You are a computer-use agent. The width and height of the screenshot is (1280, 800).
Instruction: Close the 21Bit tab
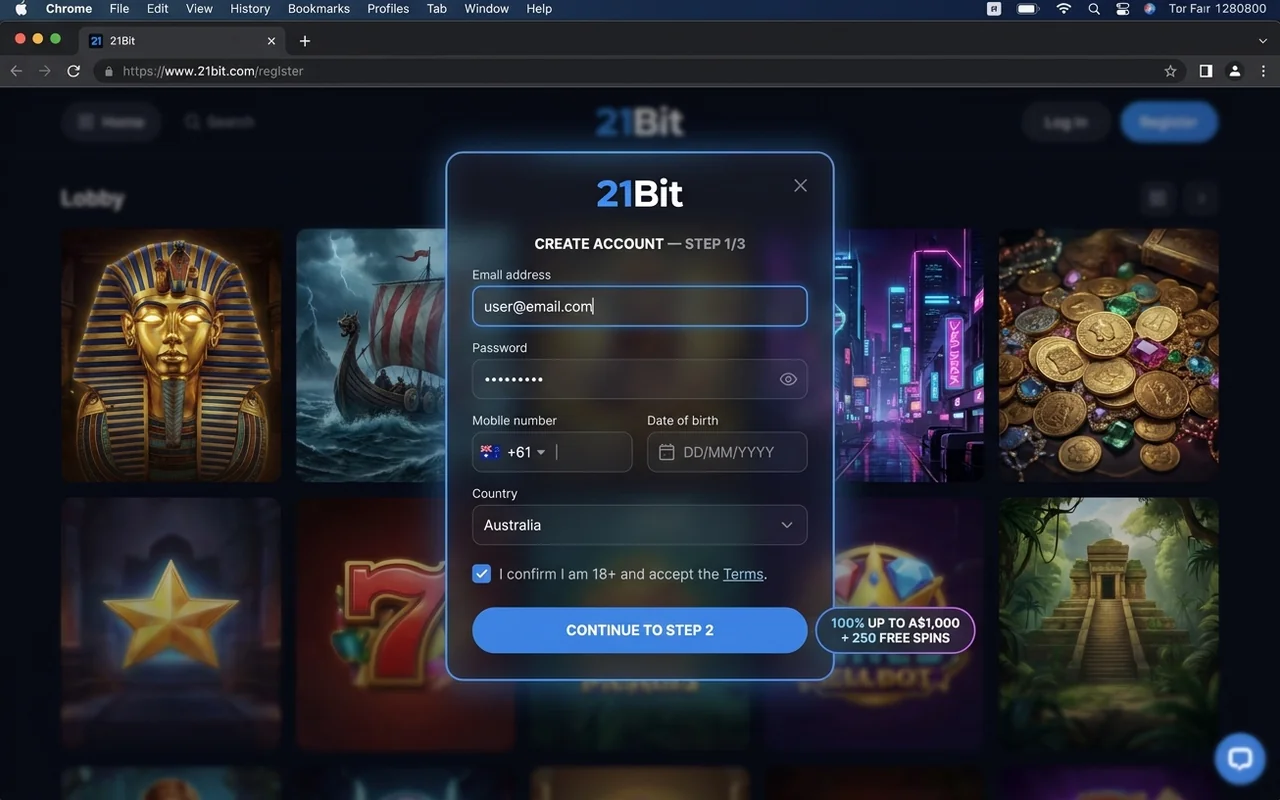coord(271,41)
